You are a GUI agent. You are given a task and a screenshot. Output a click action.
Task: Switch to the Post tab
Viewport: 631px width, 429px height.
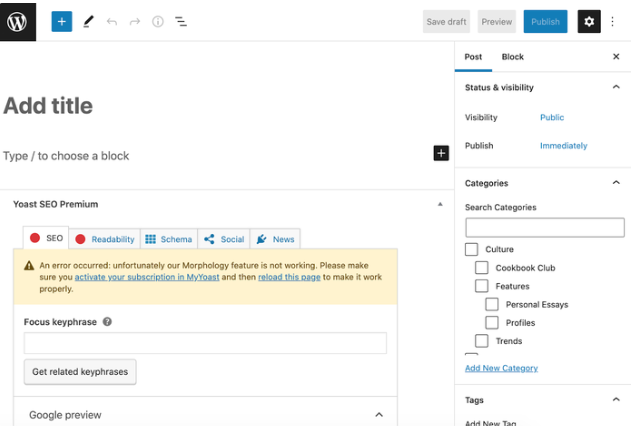[473, 57]
